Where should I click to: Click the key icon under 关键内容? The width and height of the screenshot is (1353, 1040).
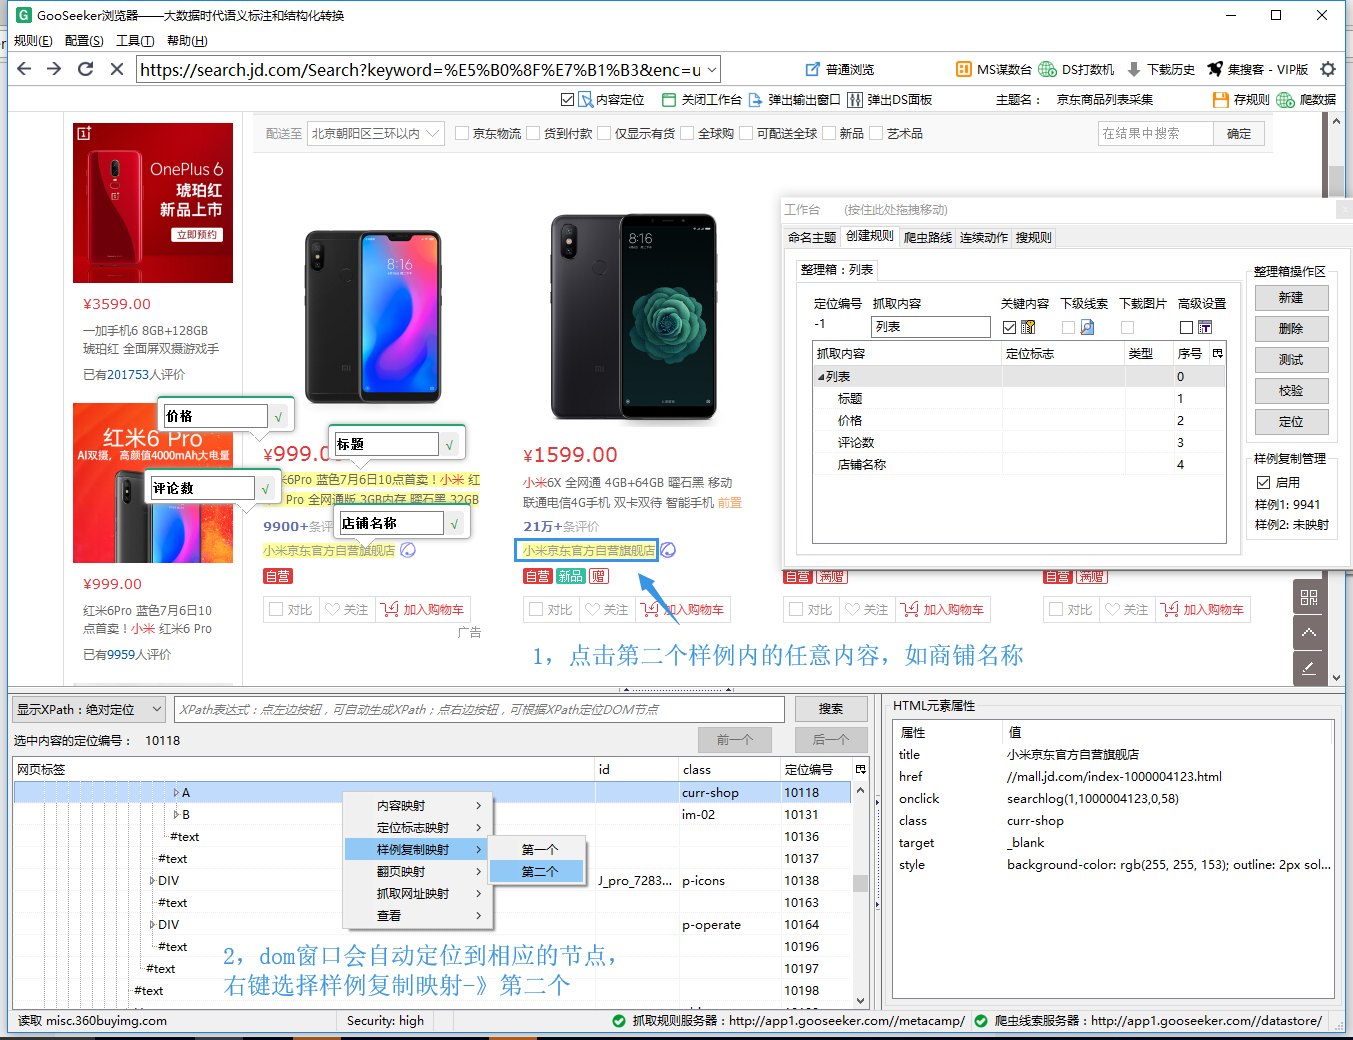pyautogui.click(x=1028, y=327)
